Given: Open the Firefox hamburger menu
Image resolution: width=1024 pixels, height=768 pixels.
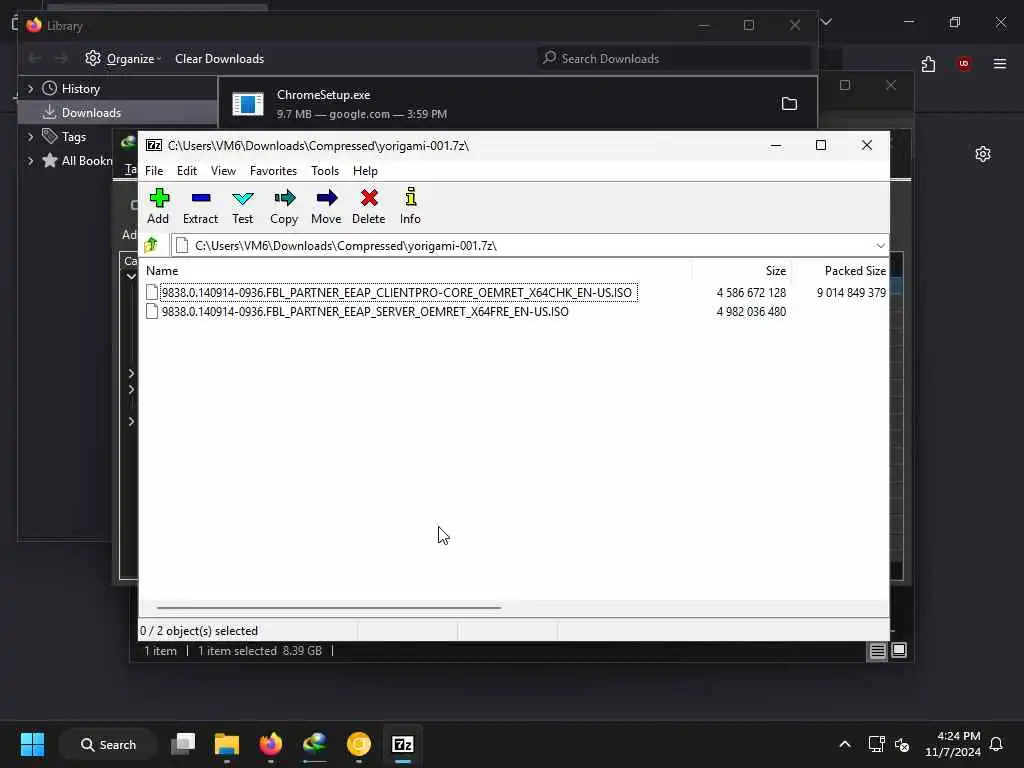Looking at the screenshot, I should pos(1000,63).
